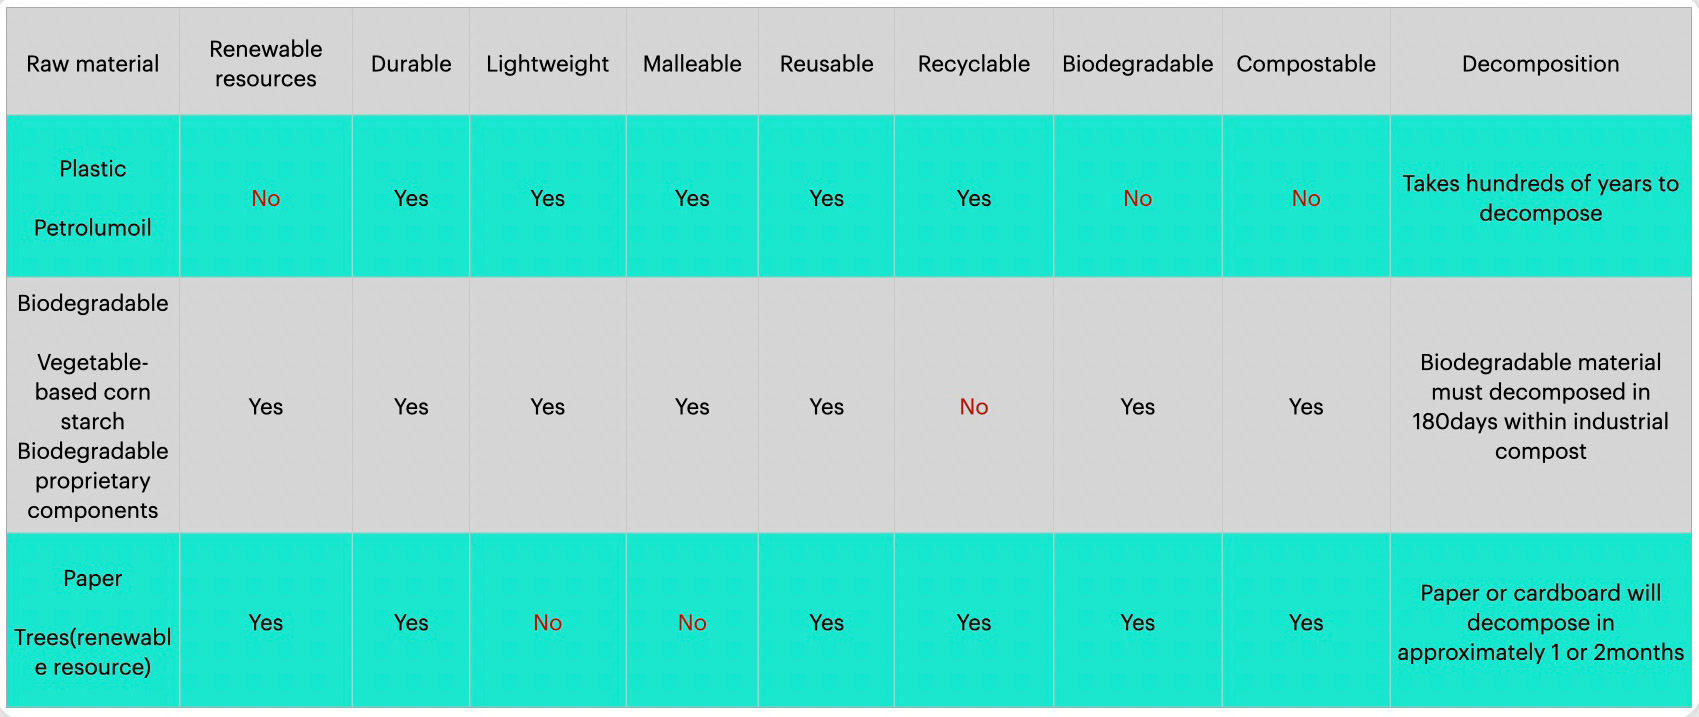Viewport: 1699px width, 717px height.
Task: Click the Compostable column header
Action: [1306, 63]
